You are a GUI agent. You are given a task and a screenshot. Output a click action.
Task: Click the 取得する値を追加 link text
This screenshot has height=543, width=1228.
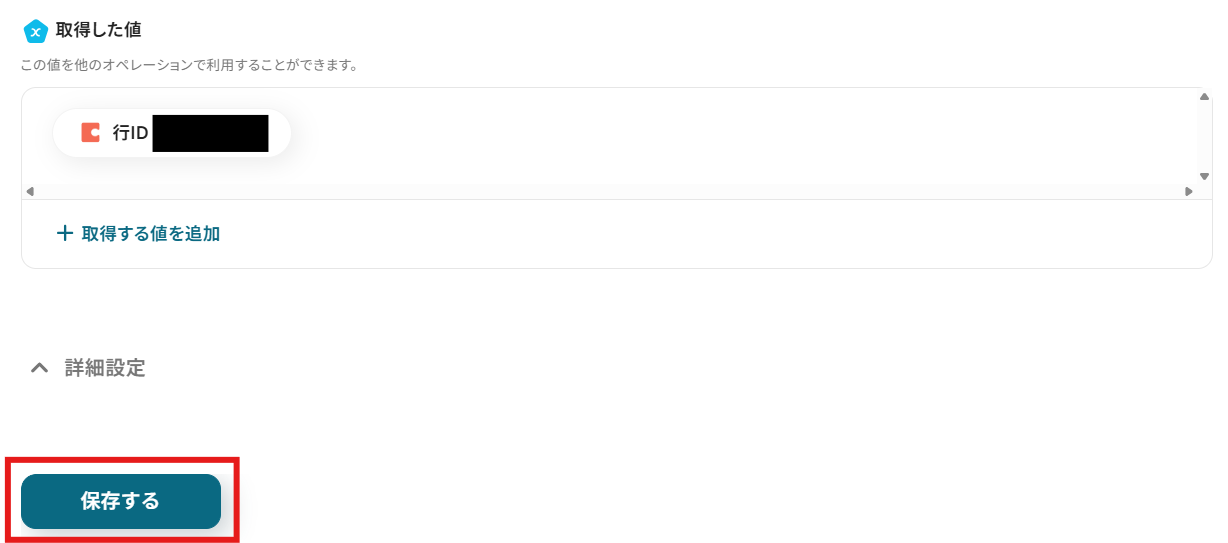150,234
